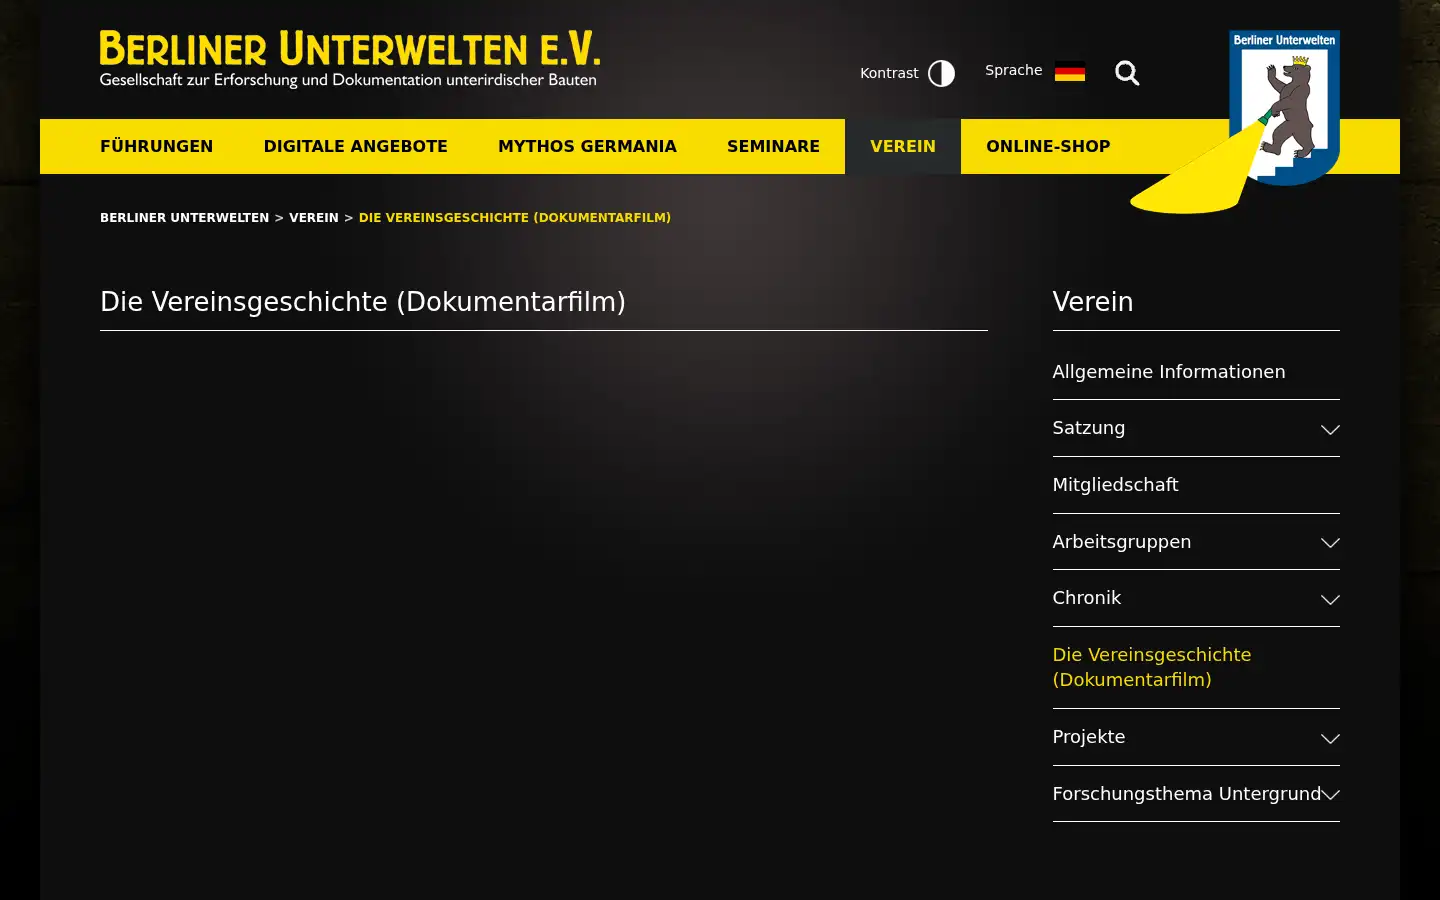The width and height of the screenshot is (1440, 900).
Task: Open Satzung sidebar link
Action: click(x=1089, y=428)
